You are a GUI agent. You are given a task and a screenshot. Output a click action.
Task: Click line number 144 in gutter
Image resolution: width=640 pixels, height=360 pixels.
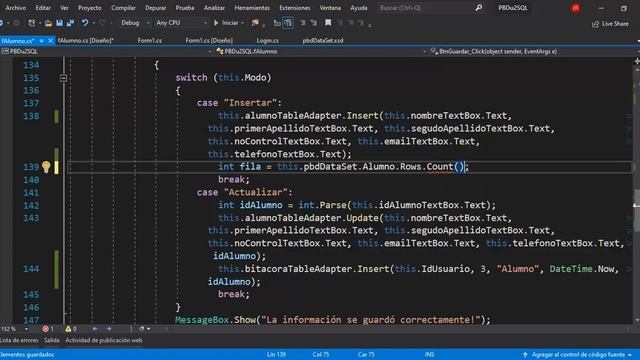[x=31, y=269]
